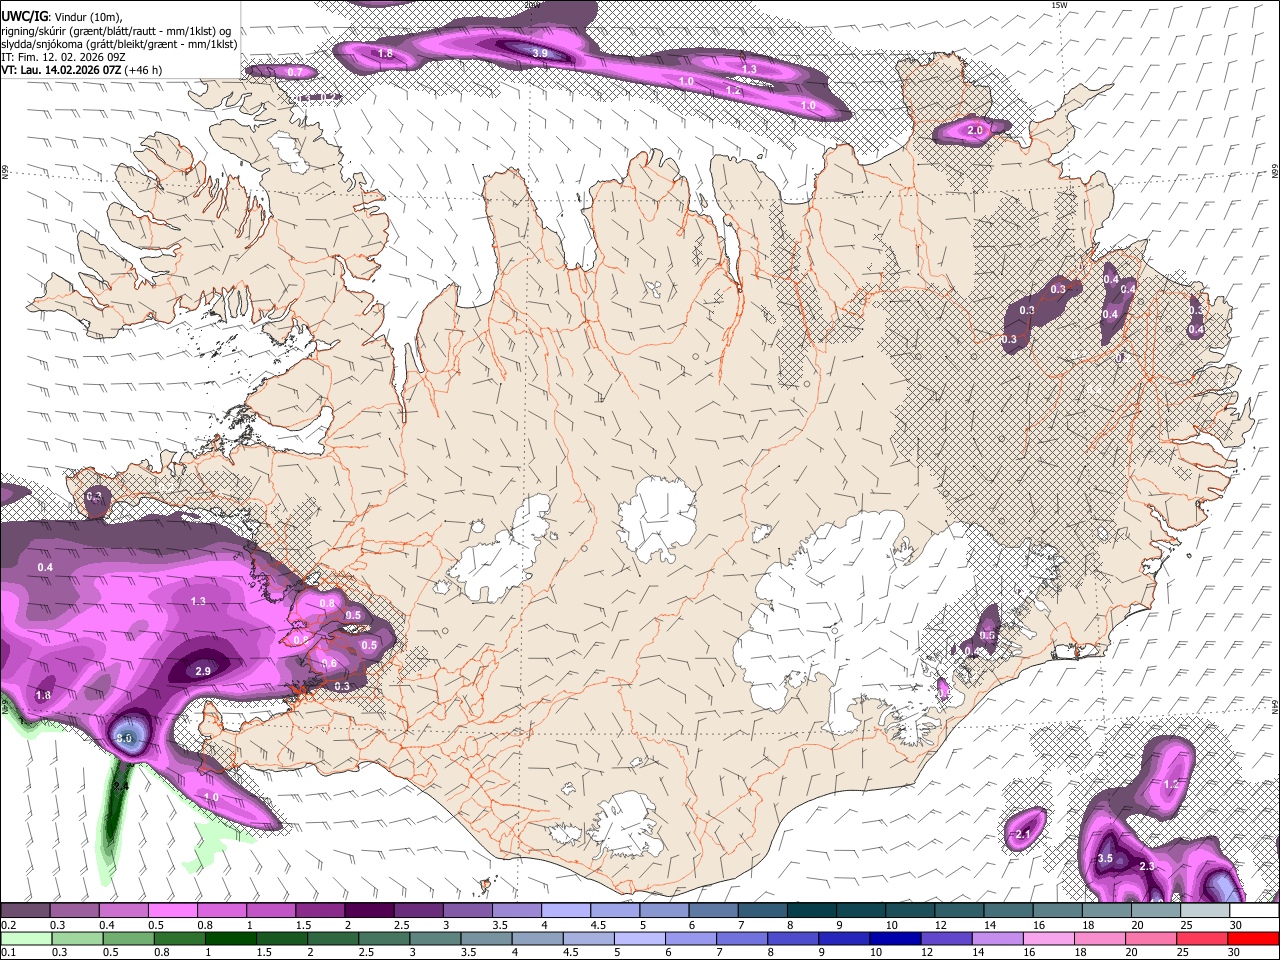Pick the upper scale dark purple swatch between 2 and 2.5
1280x960 pixels.
[368, 911]
